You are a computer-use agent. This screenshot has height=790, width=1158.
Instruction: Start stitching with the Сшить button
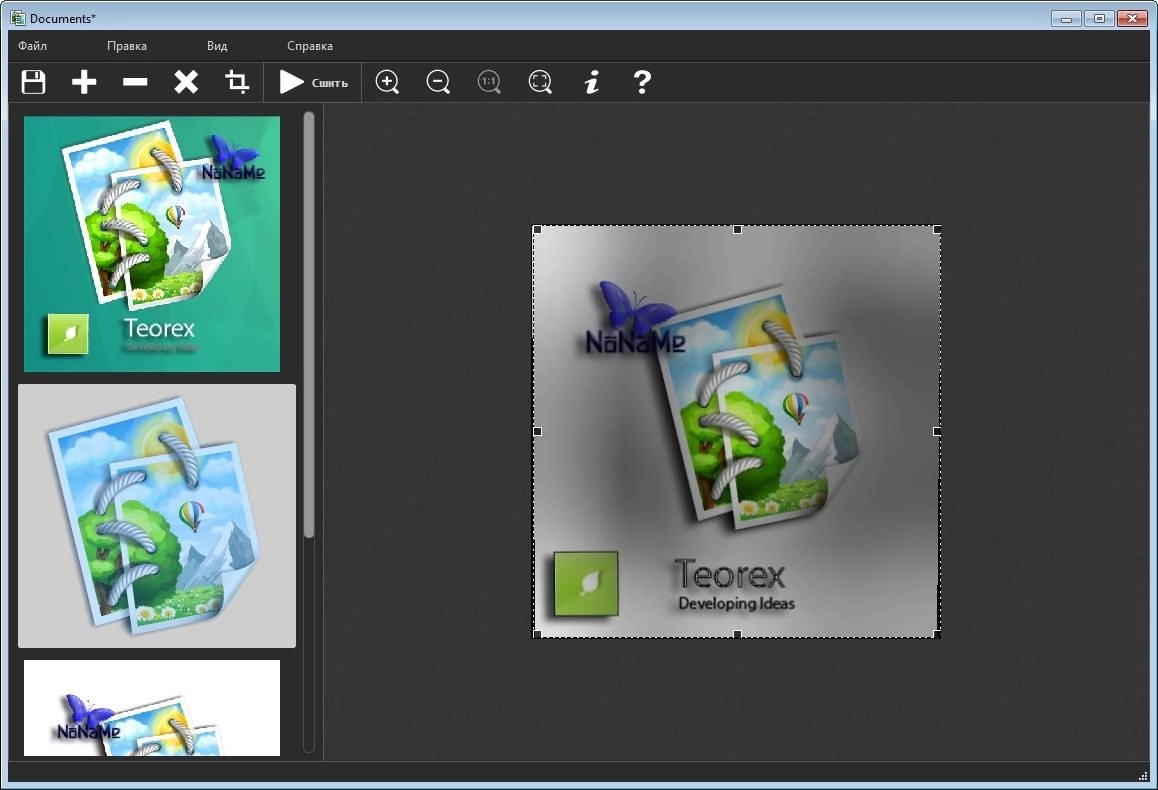pos(313,82)
